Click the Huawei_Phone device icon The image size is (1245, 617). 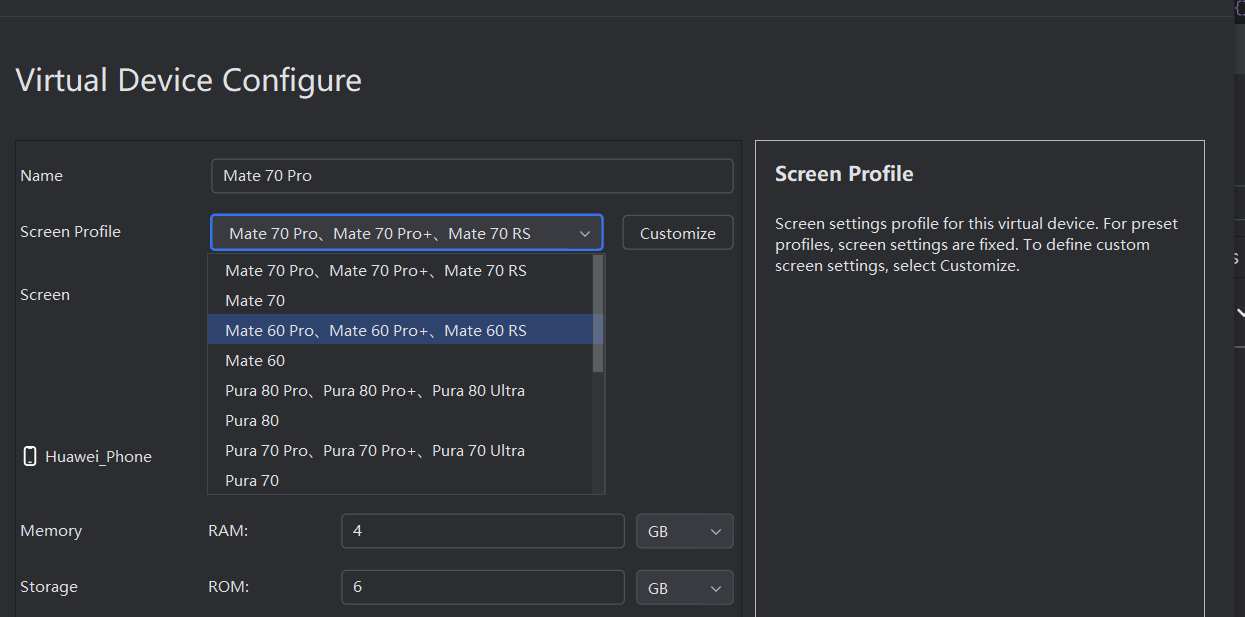pyautogui.click(x=30, y=457)
